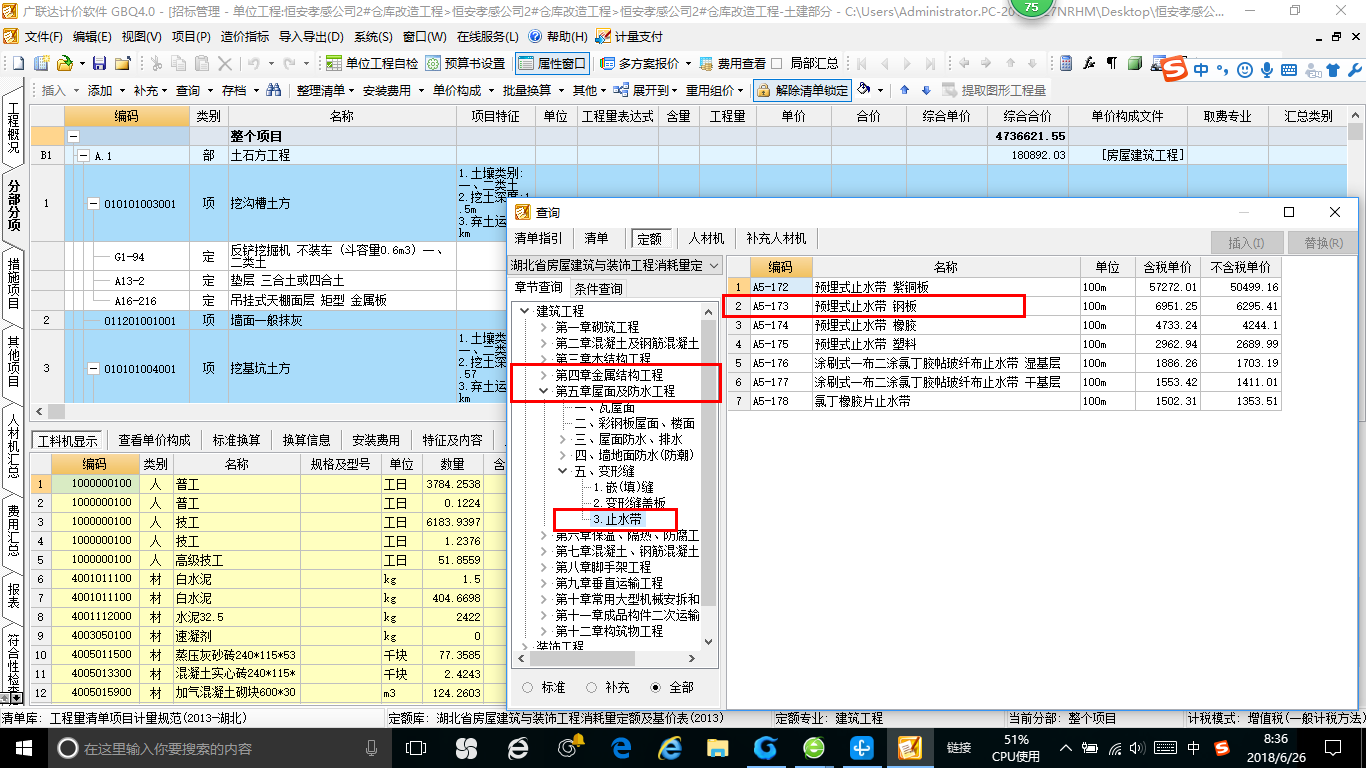The height and width of the screenshot is (768, 1366).
Task: Click the green 3D cube icon
Action: point(1134,63)
